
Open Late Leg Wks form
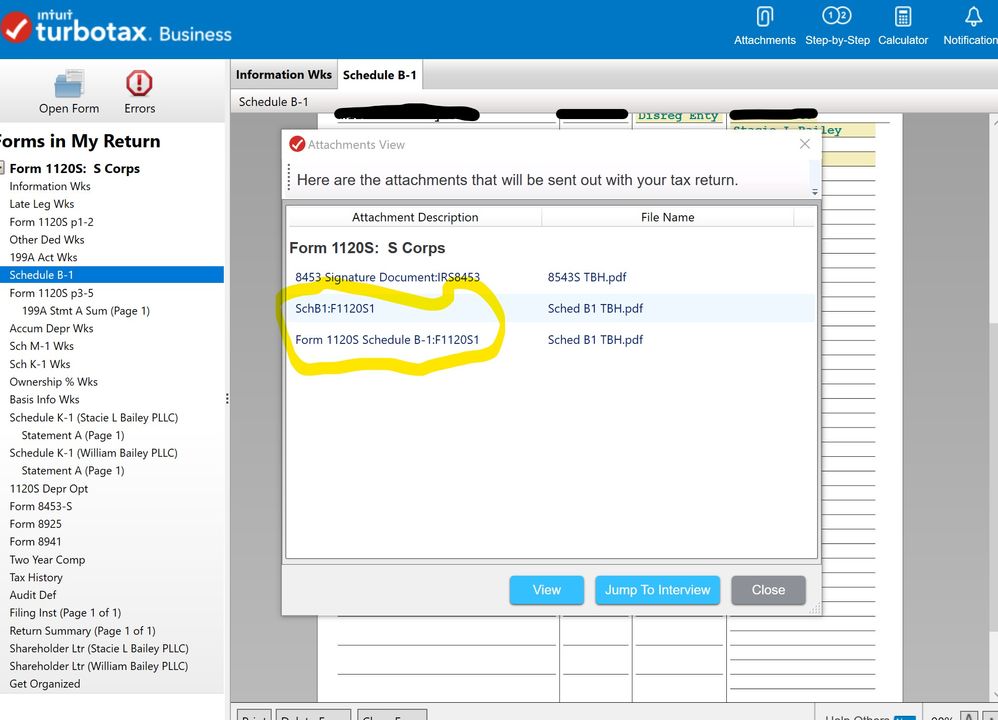pyautogui.click(x=41, y=204)
